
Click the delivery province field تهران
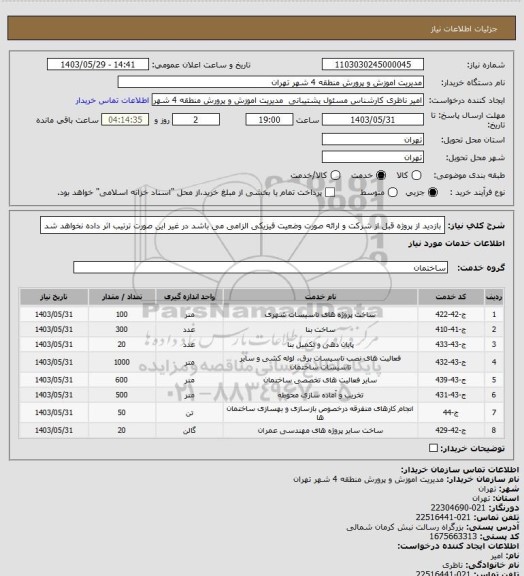click(373, 140)
